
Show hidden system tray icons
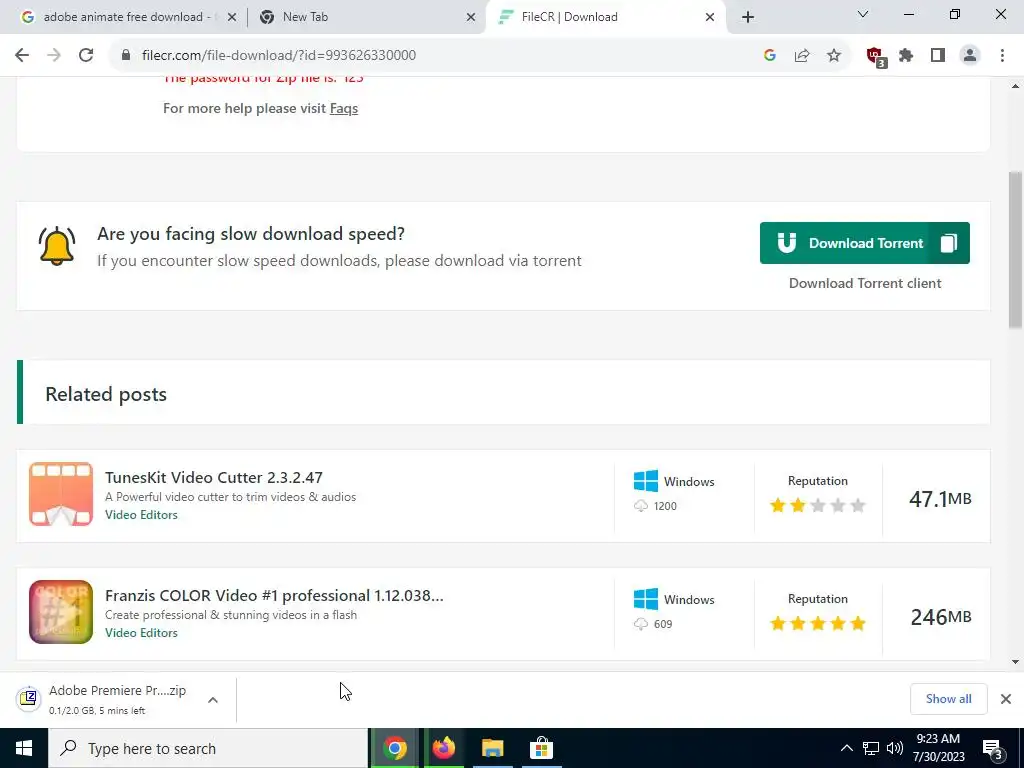pos(846,748)
